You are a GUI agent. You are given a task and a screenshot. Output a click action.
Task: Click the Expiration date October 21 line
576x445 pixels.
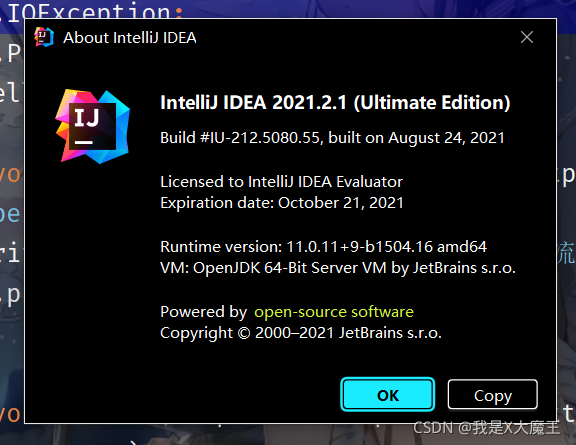click(282, 203)
